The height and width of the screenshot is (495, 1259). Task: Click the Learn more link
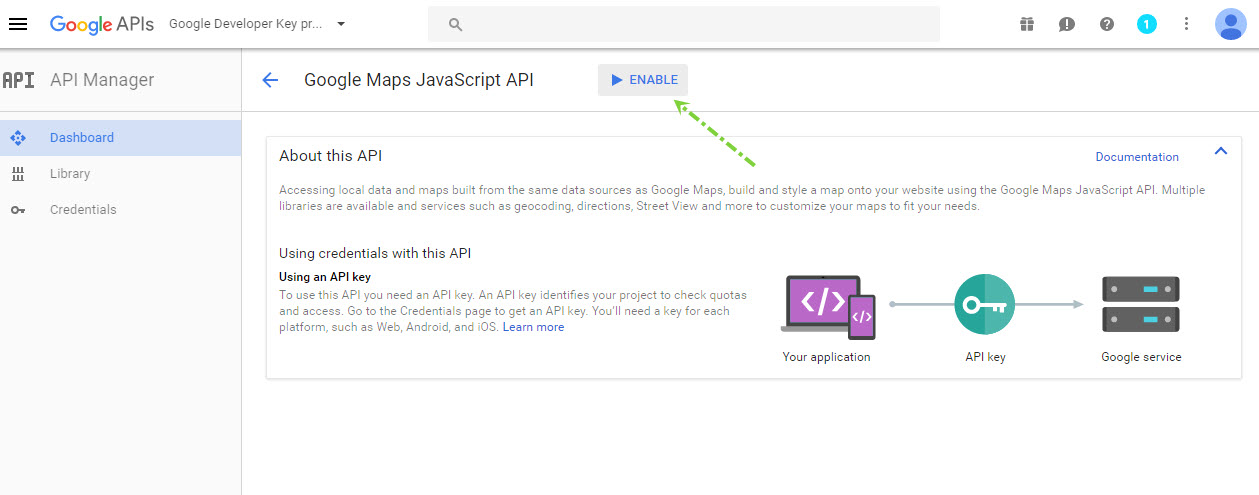[533, 327]
